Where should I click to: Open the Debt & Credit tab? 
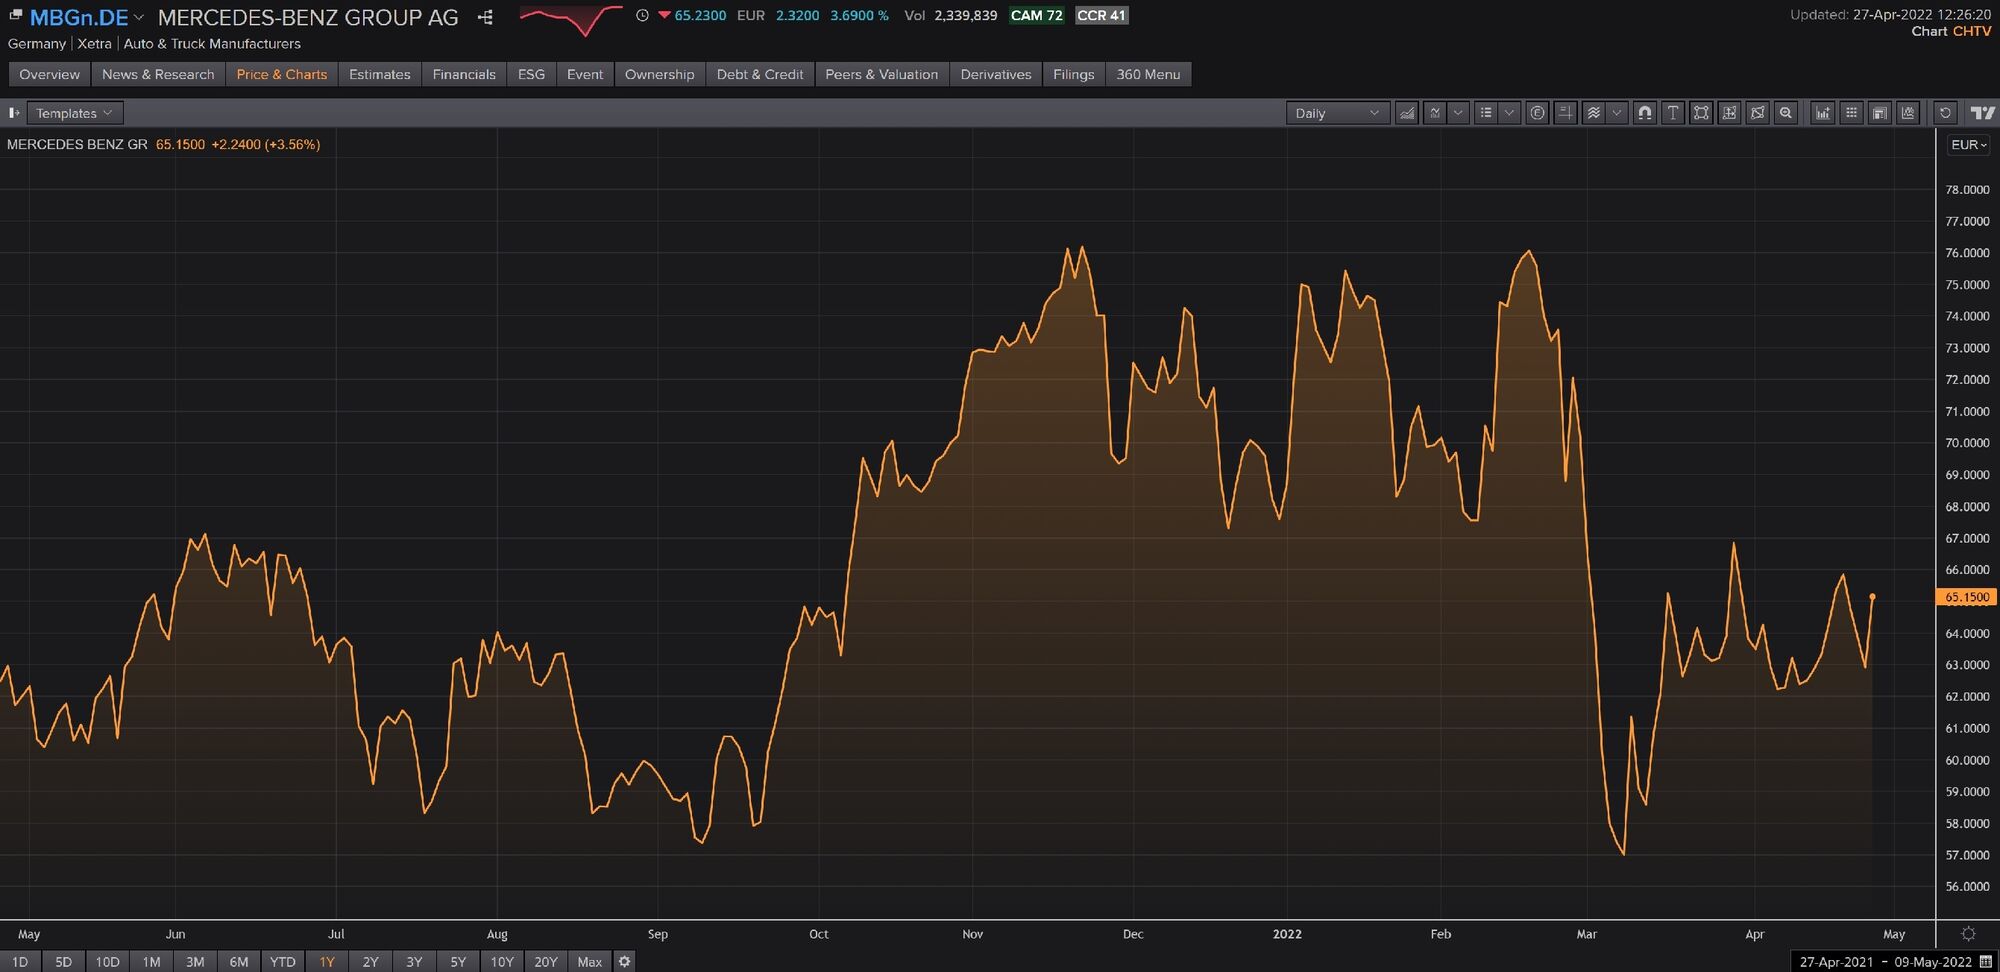760,74
